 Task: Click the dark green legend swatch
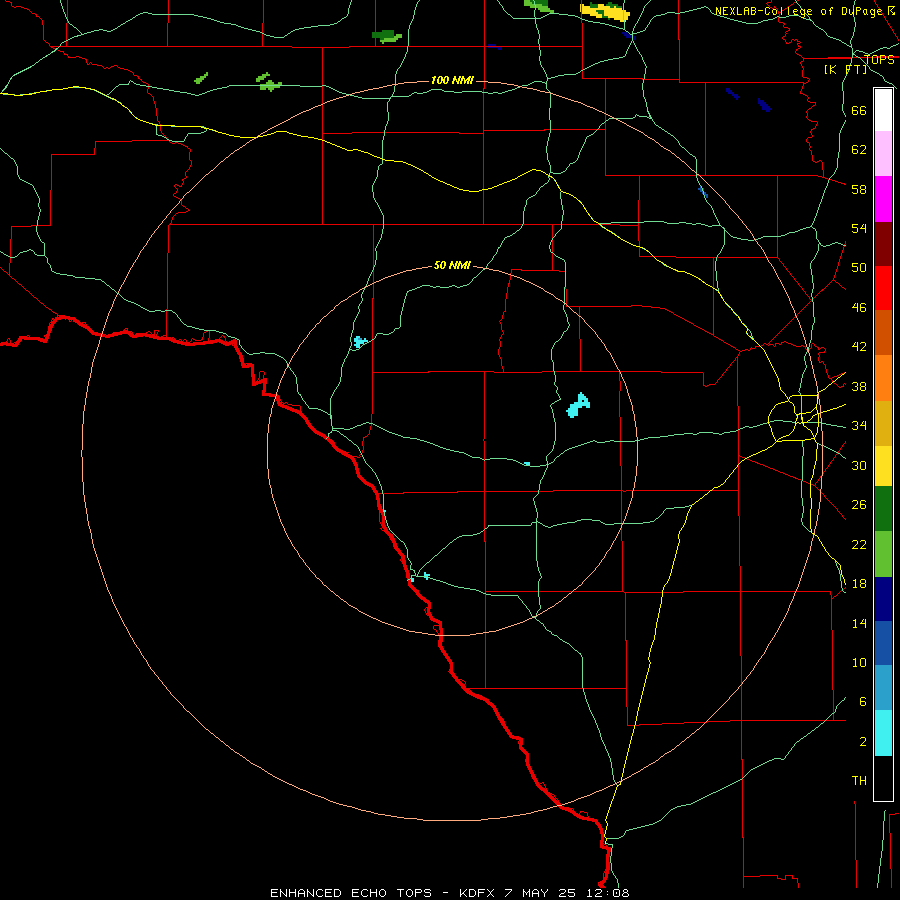[x=883, y=509]
